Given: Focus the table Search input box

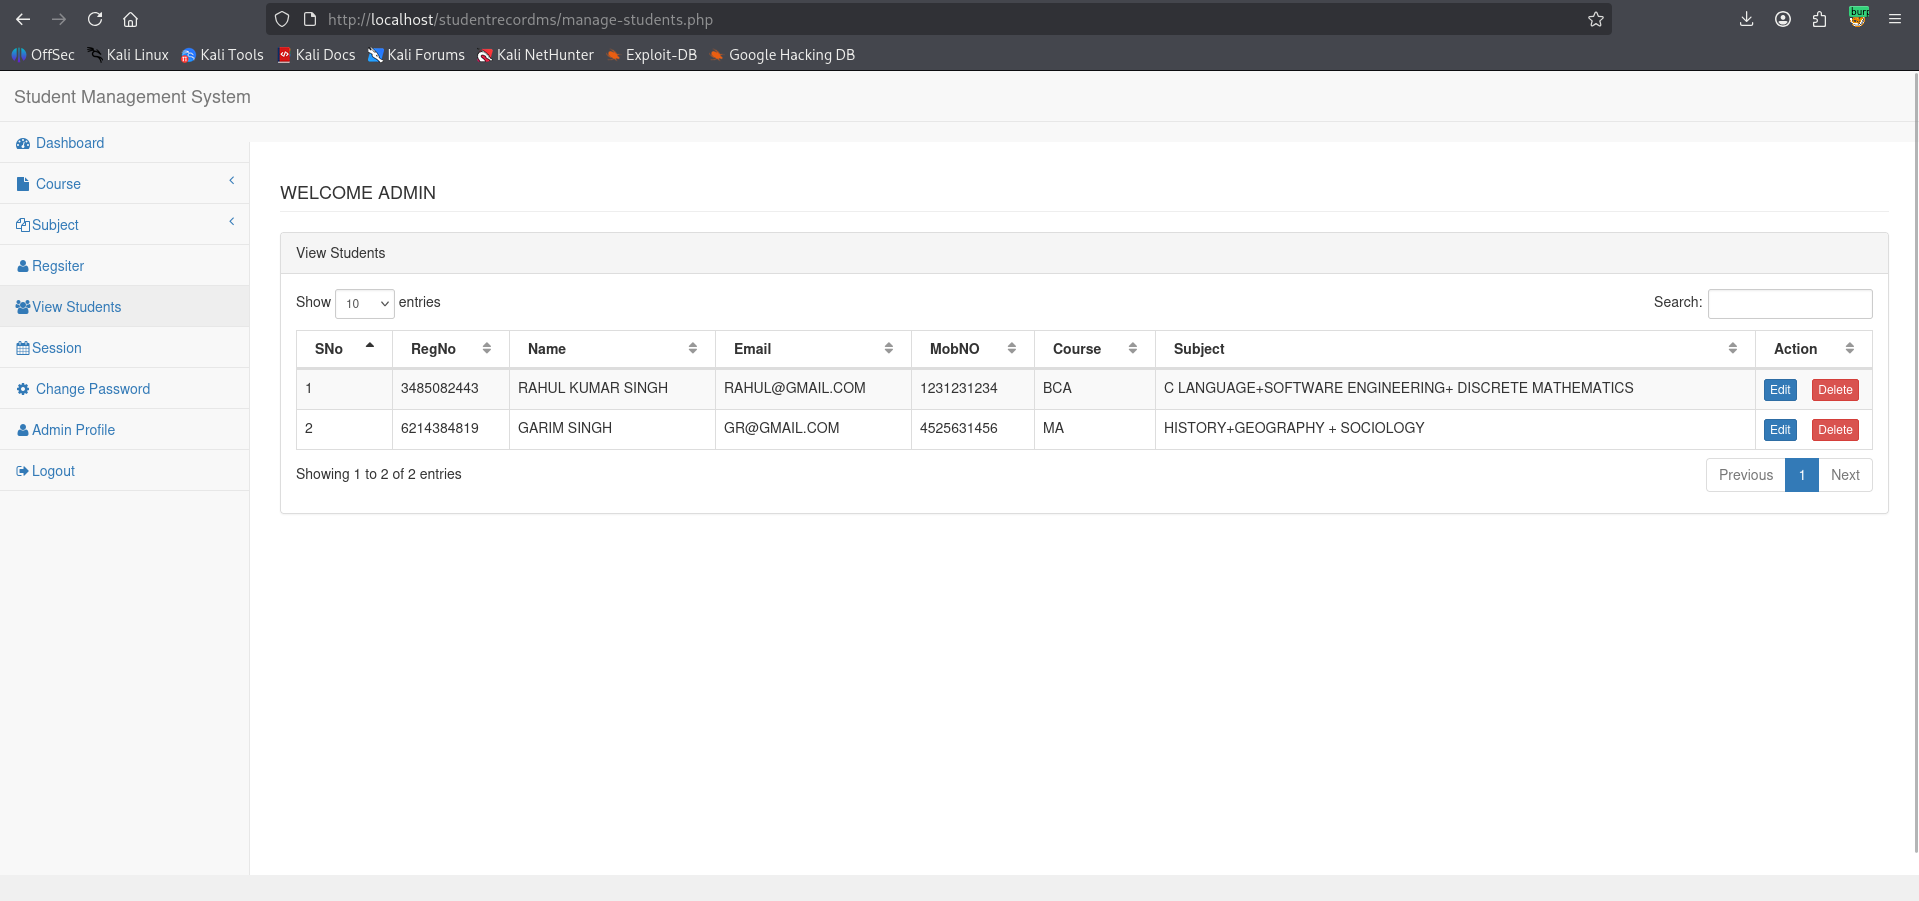Looking at the screenshot, I should tap(1790, 303).
